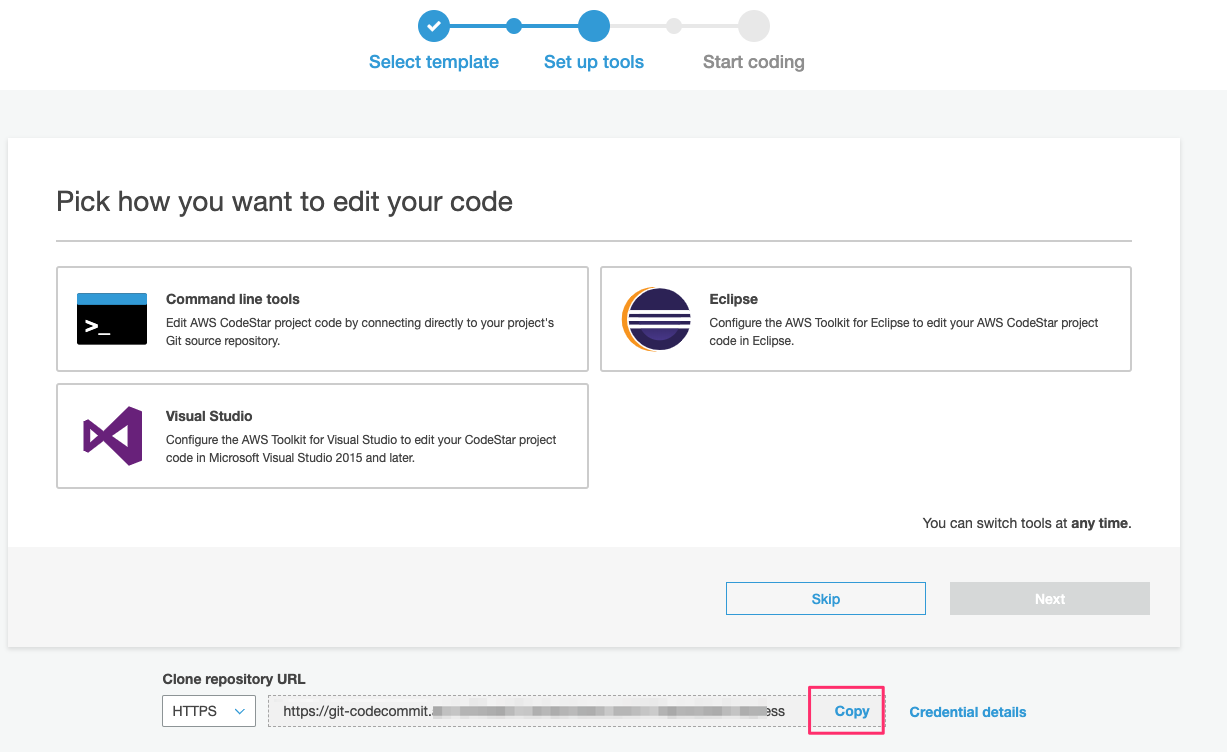Click the Set up tools step circle
This screenshot has height=752, width=1227.
click(594, 26)
